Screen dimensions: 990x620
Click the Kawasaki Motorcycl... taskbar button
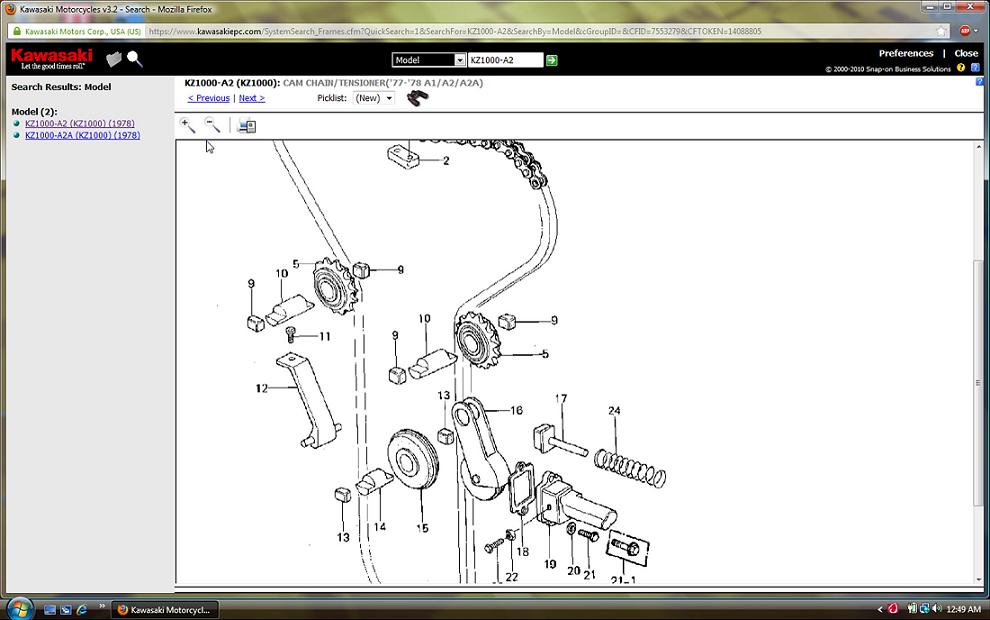[x=165, y=609]
